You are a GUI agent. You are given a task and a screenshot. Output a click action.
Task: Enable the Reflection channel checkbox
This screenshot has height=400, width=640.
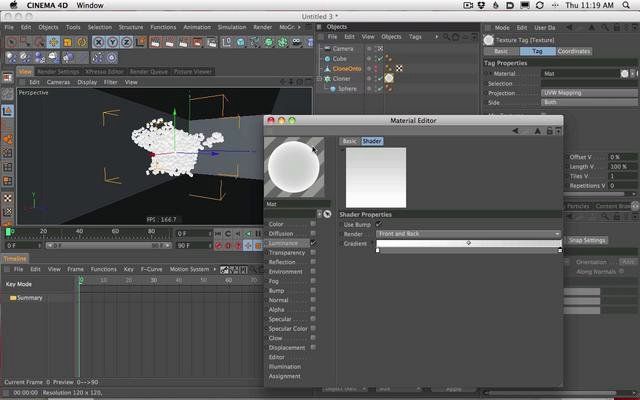pos(313,262)
